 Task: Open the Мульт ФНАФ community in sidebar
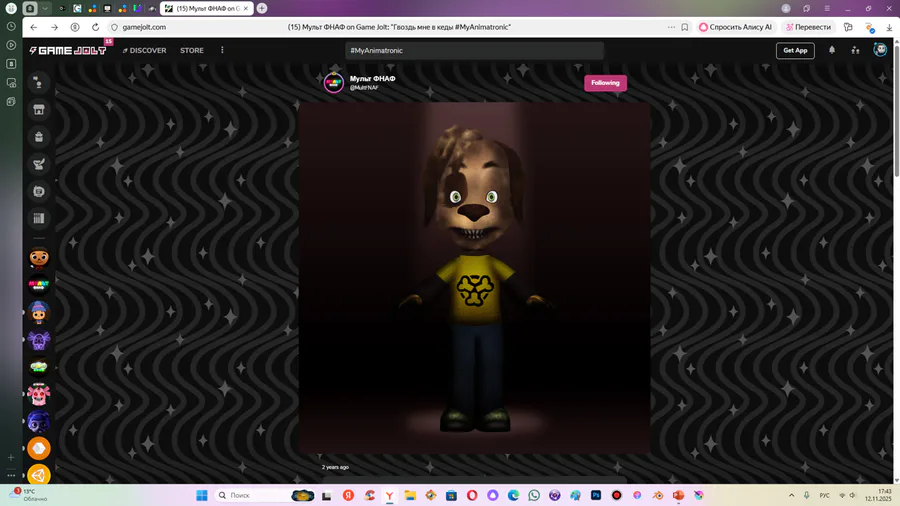pyautogui.click(x=38, y=285)
